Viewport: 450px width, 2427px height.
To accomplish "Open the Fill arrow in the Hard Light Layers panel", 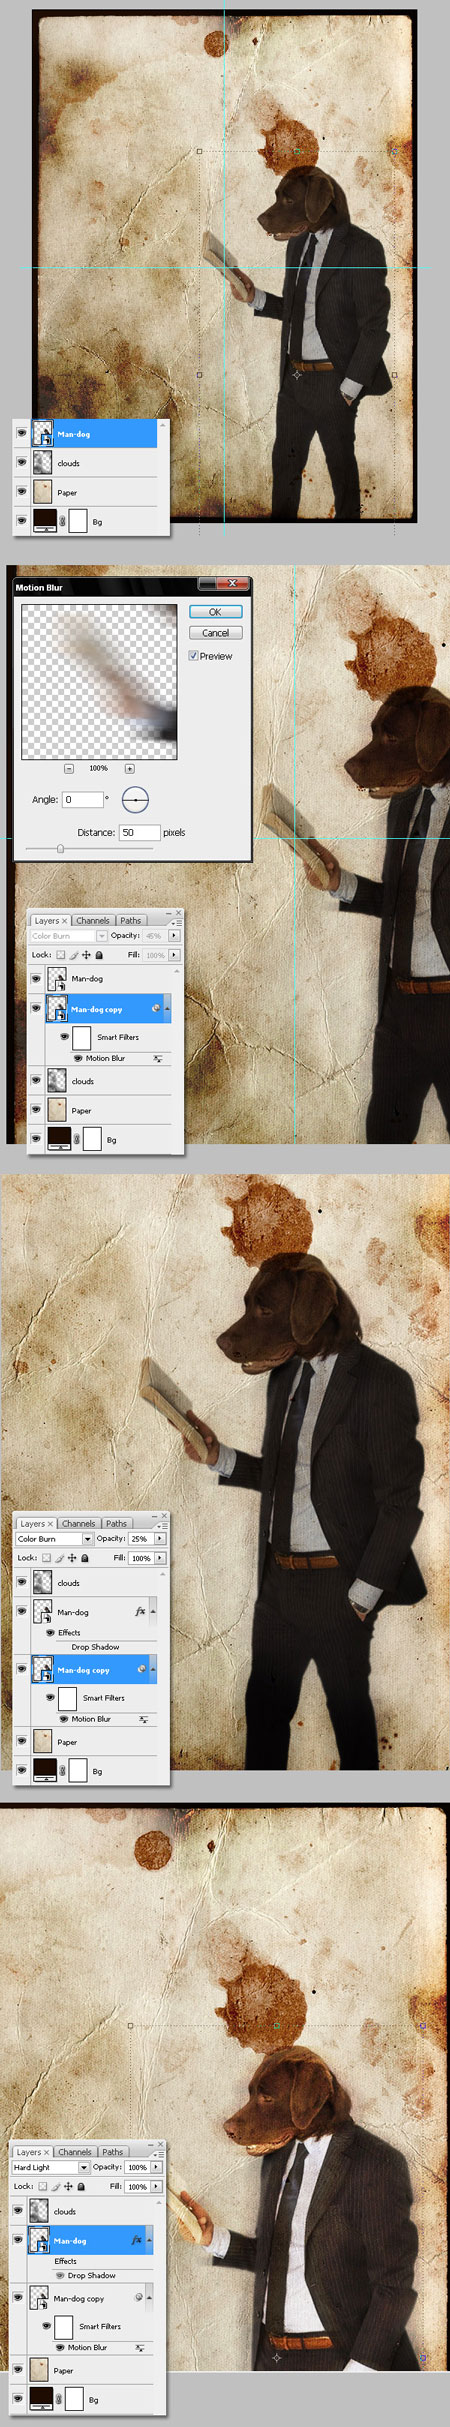I will tap(155, 2186).
